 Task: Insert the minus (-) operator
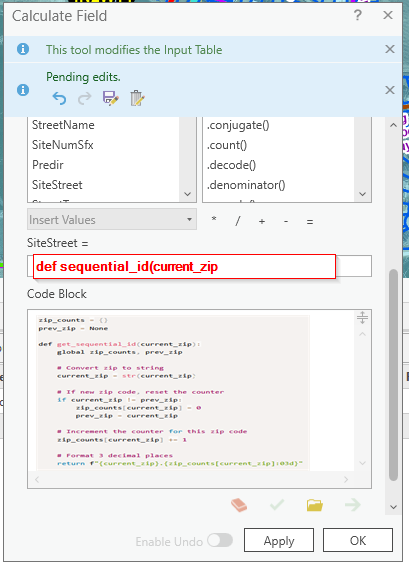286,221
